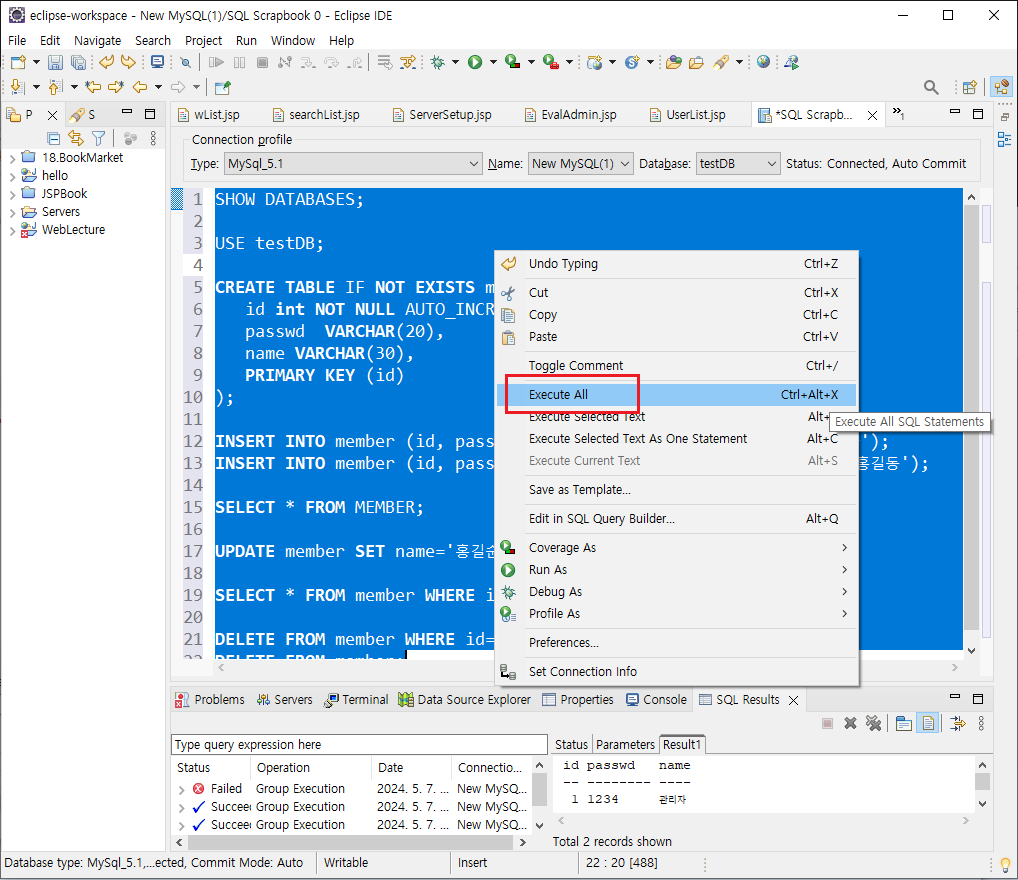Remove result using X icon in SQL Results

[x=850, y=723]
